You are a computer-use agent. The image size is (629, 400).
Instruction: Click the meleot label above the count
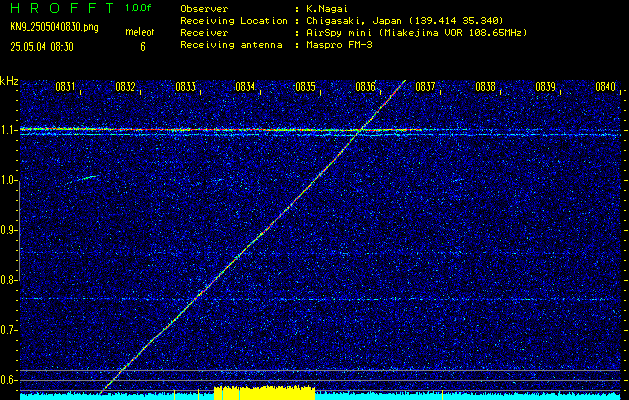coord(140,32)
